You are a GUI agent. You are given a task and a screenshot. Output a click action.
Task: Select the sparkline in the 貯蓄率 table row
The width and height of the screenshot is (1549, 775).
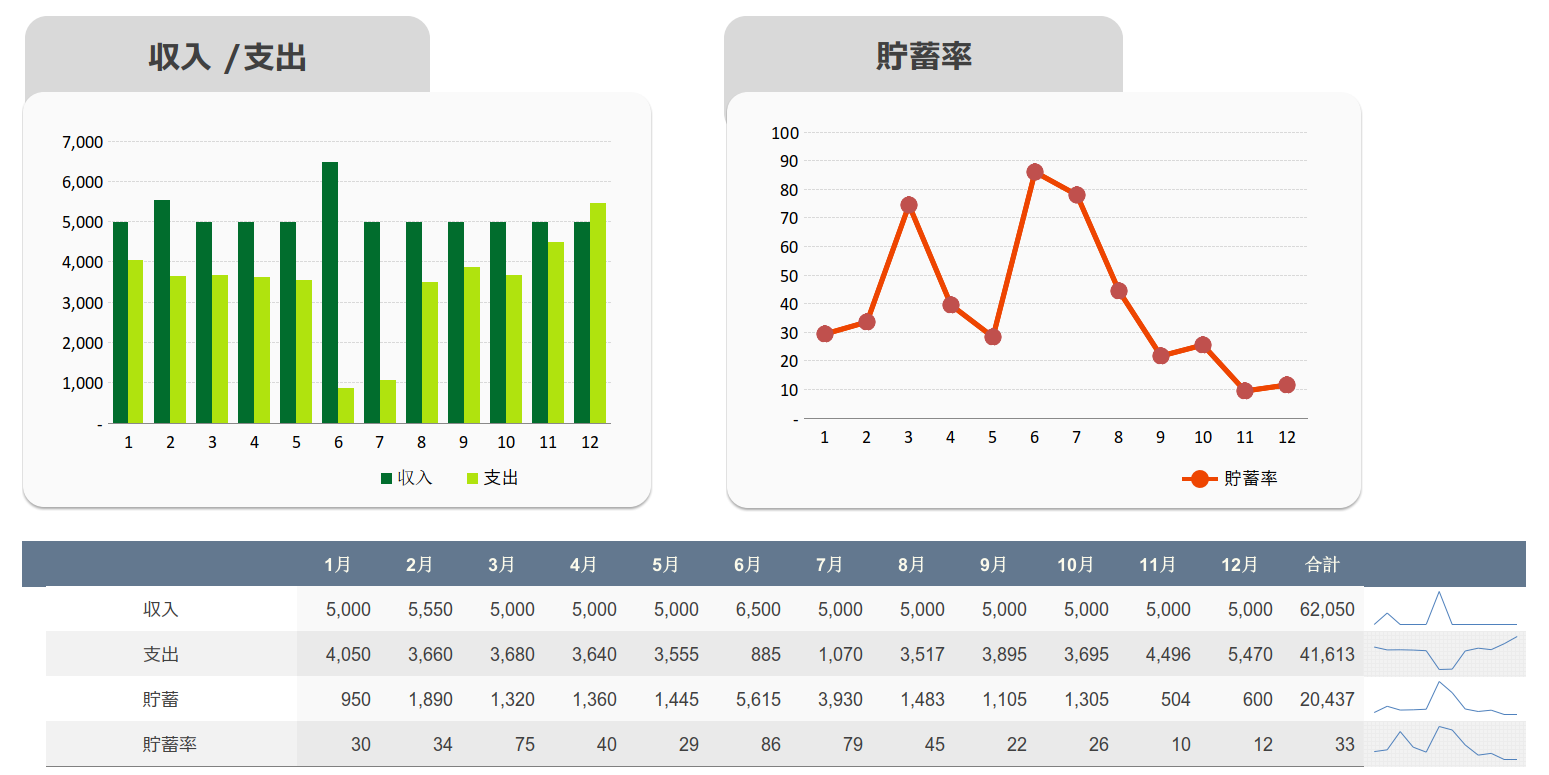pos(1445,744)
